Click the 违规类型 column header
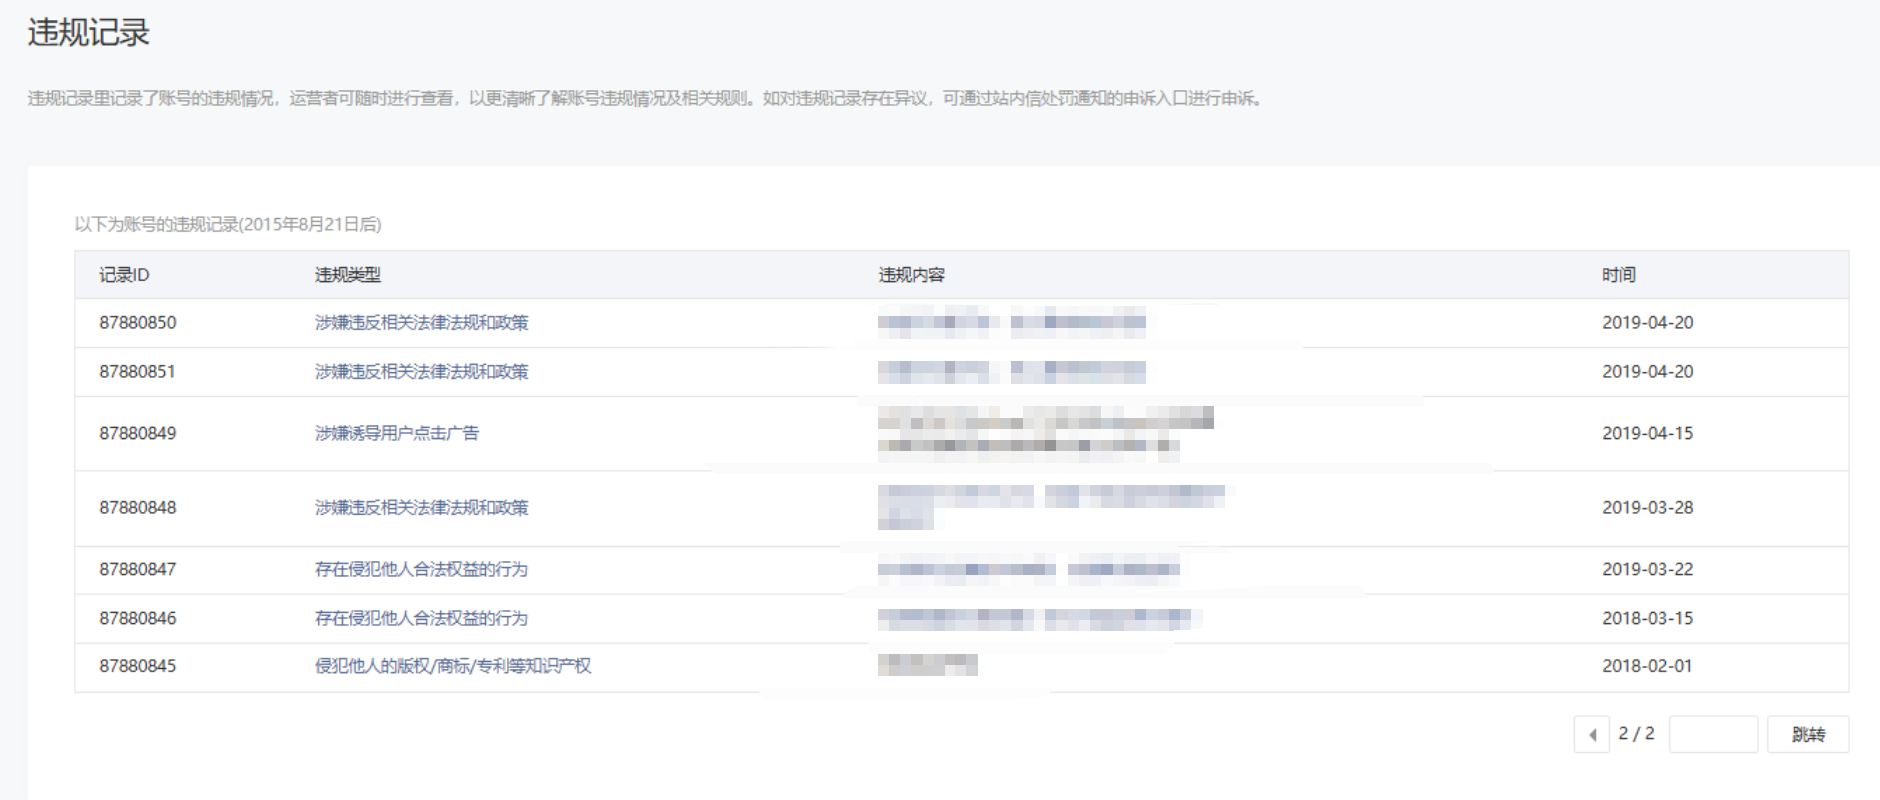 [x=347, y=275]
